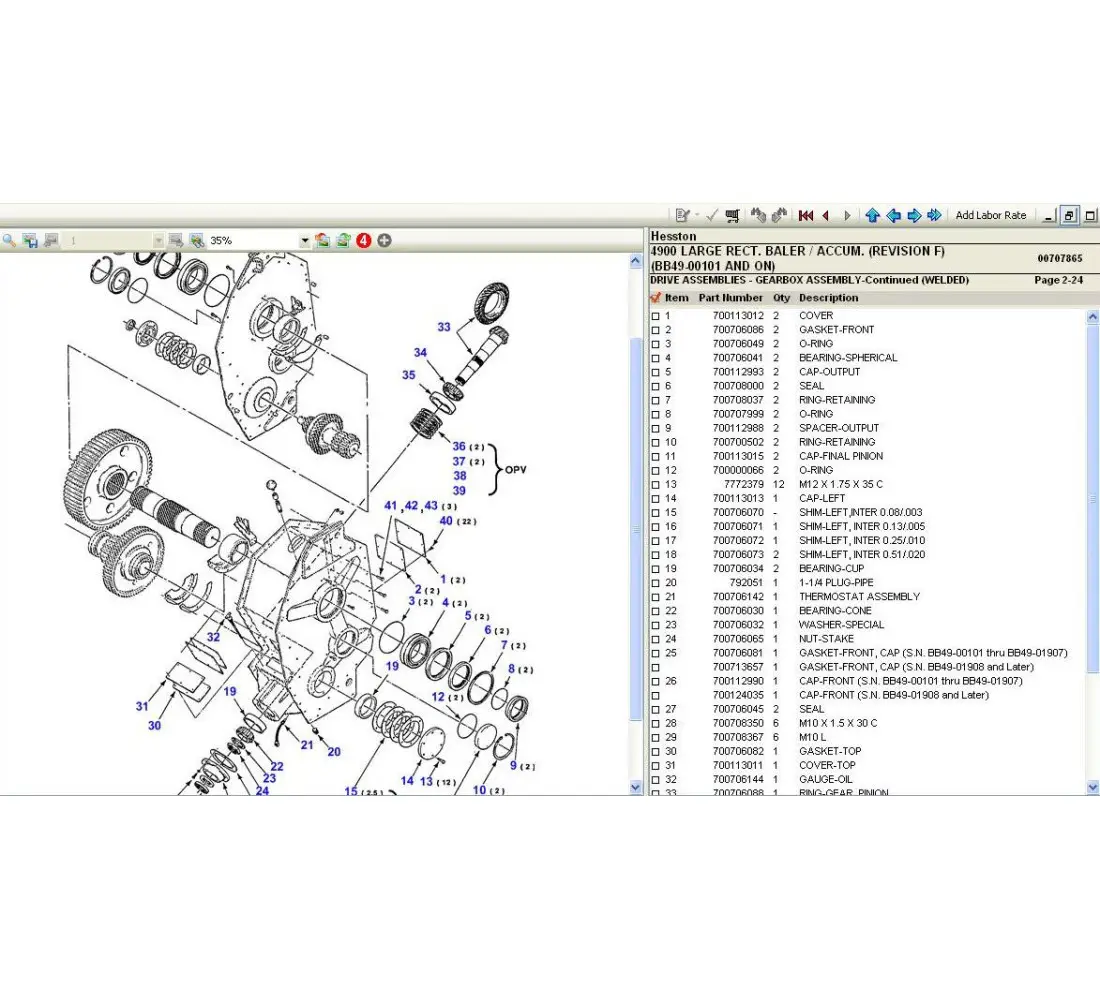
Task: Click the gray plus circle icon
Action: coord(384,241)
